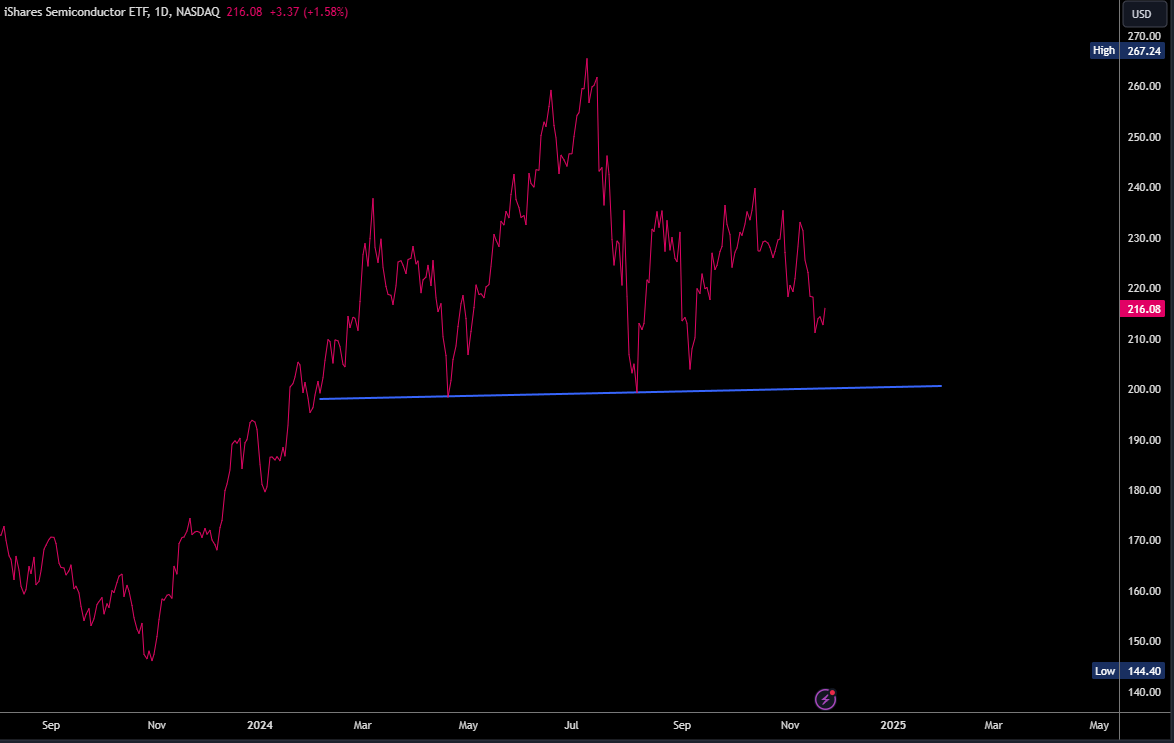Click the 250.00 price axis label
Screen dimensions: 1174x743
tap(1144, 137)
